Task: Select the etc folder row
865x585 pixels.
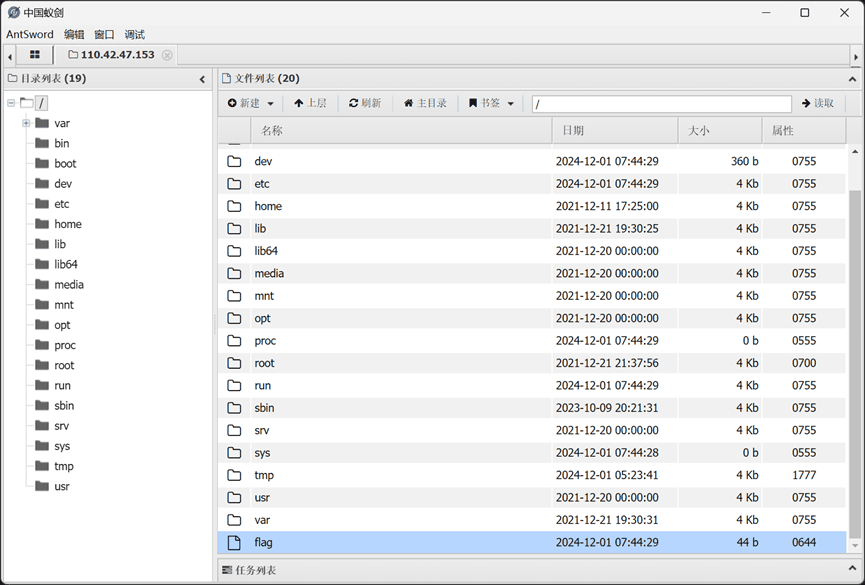Action: coord(532,184)
